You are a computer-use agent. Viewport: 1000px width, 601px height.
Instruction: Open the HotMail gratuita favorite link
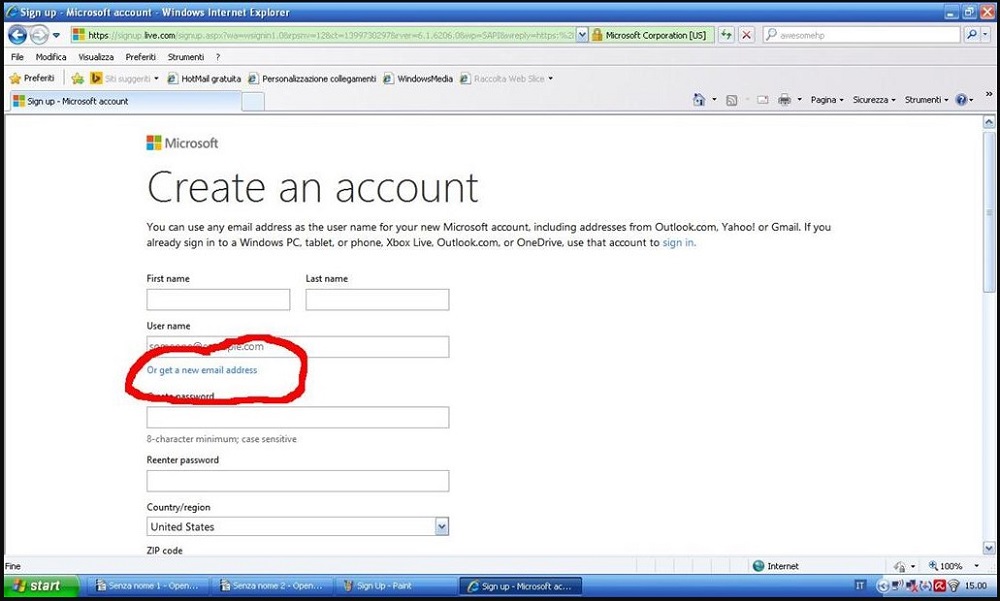point(204,78)
